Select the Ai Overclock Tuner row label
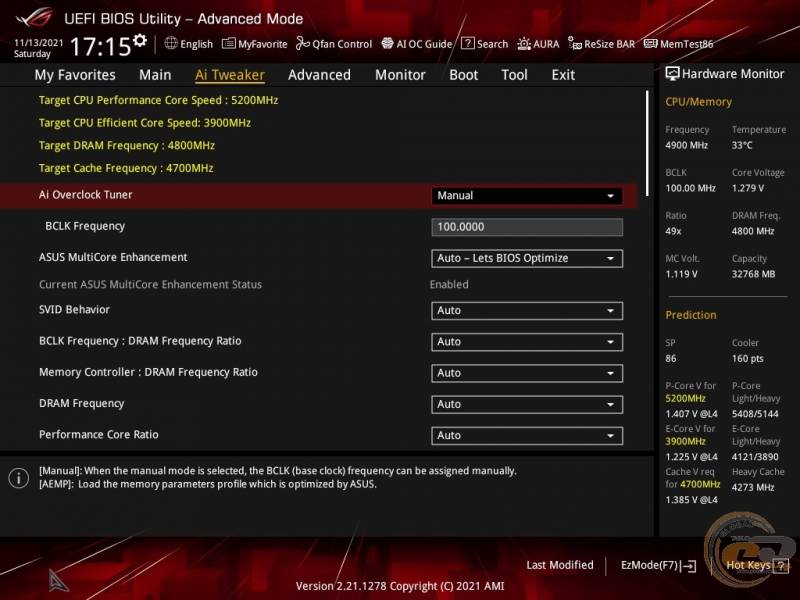800x600 pixels. point(85,195)
